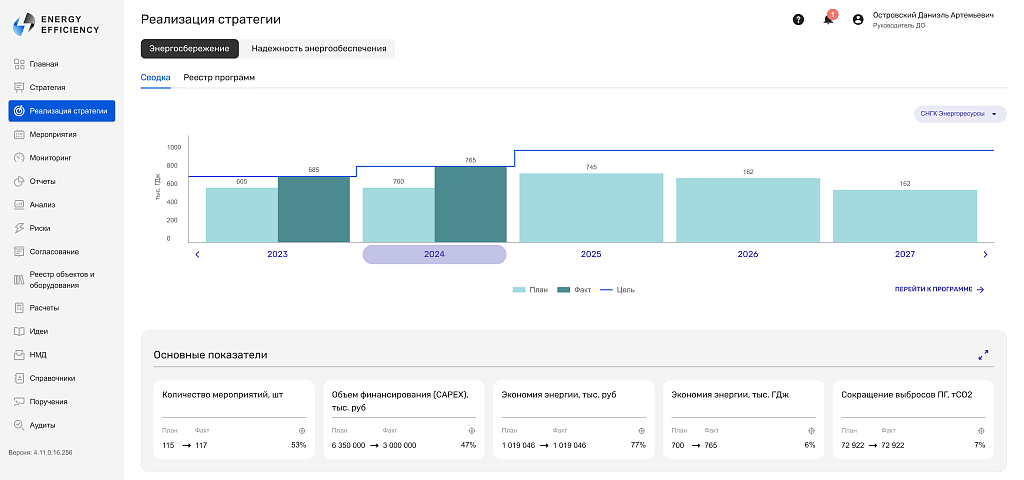
Task: Expand the Основные показатели panel fullscreen
Action: (x=983, y=355)
